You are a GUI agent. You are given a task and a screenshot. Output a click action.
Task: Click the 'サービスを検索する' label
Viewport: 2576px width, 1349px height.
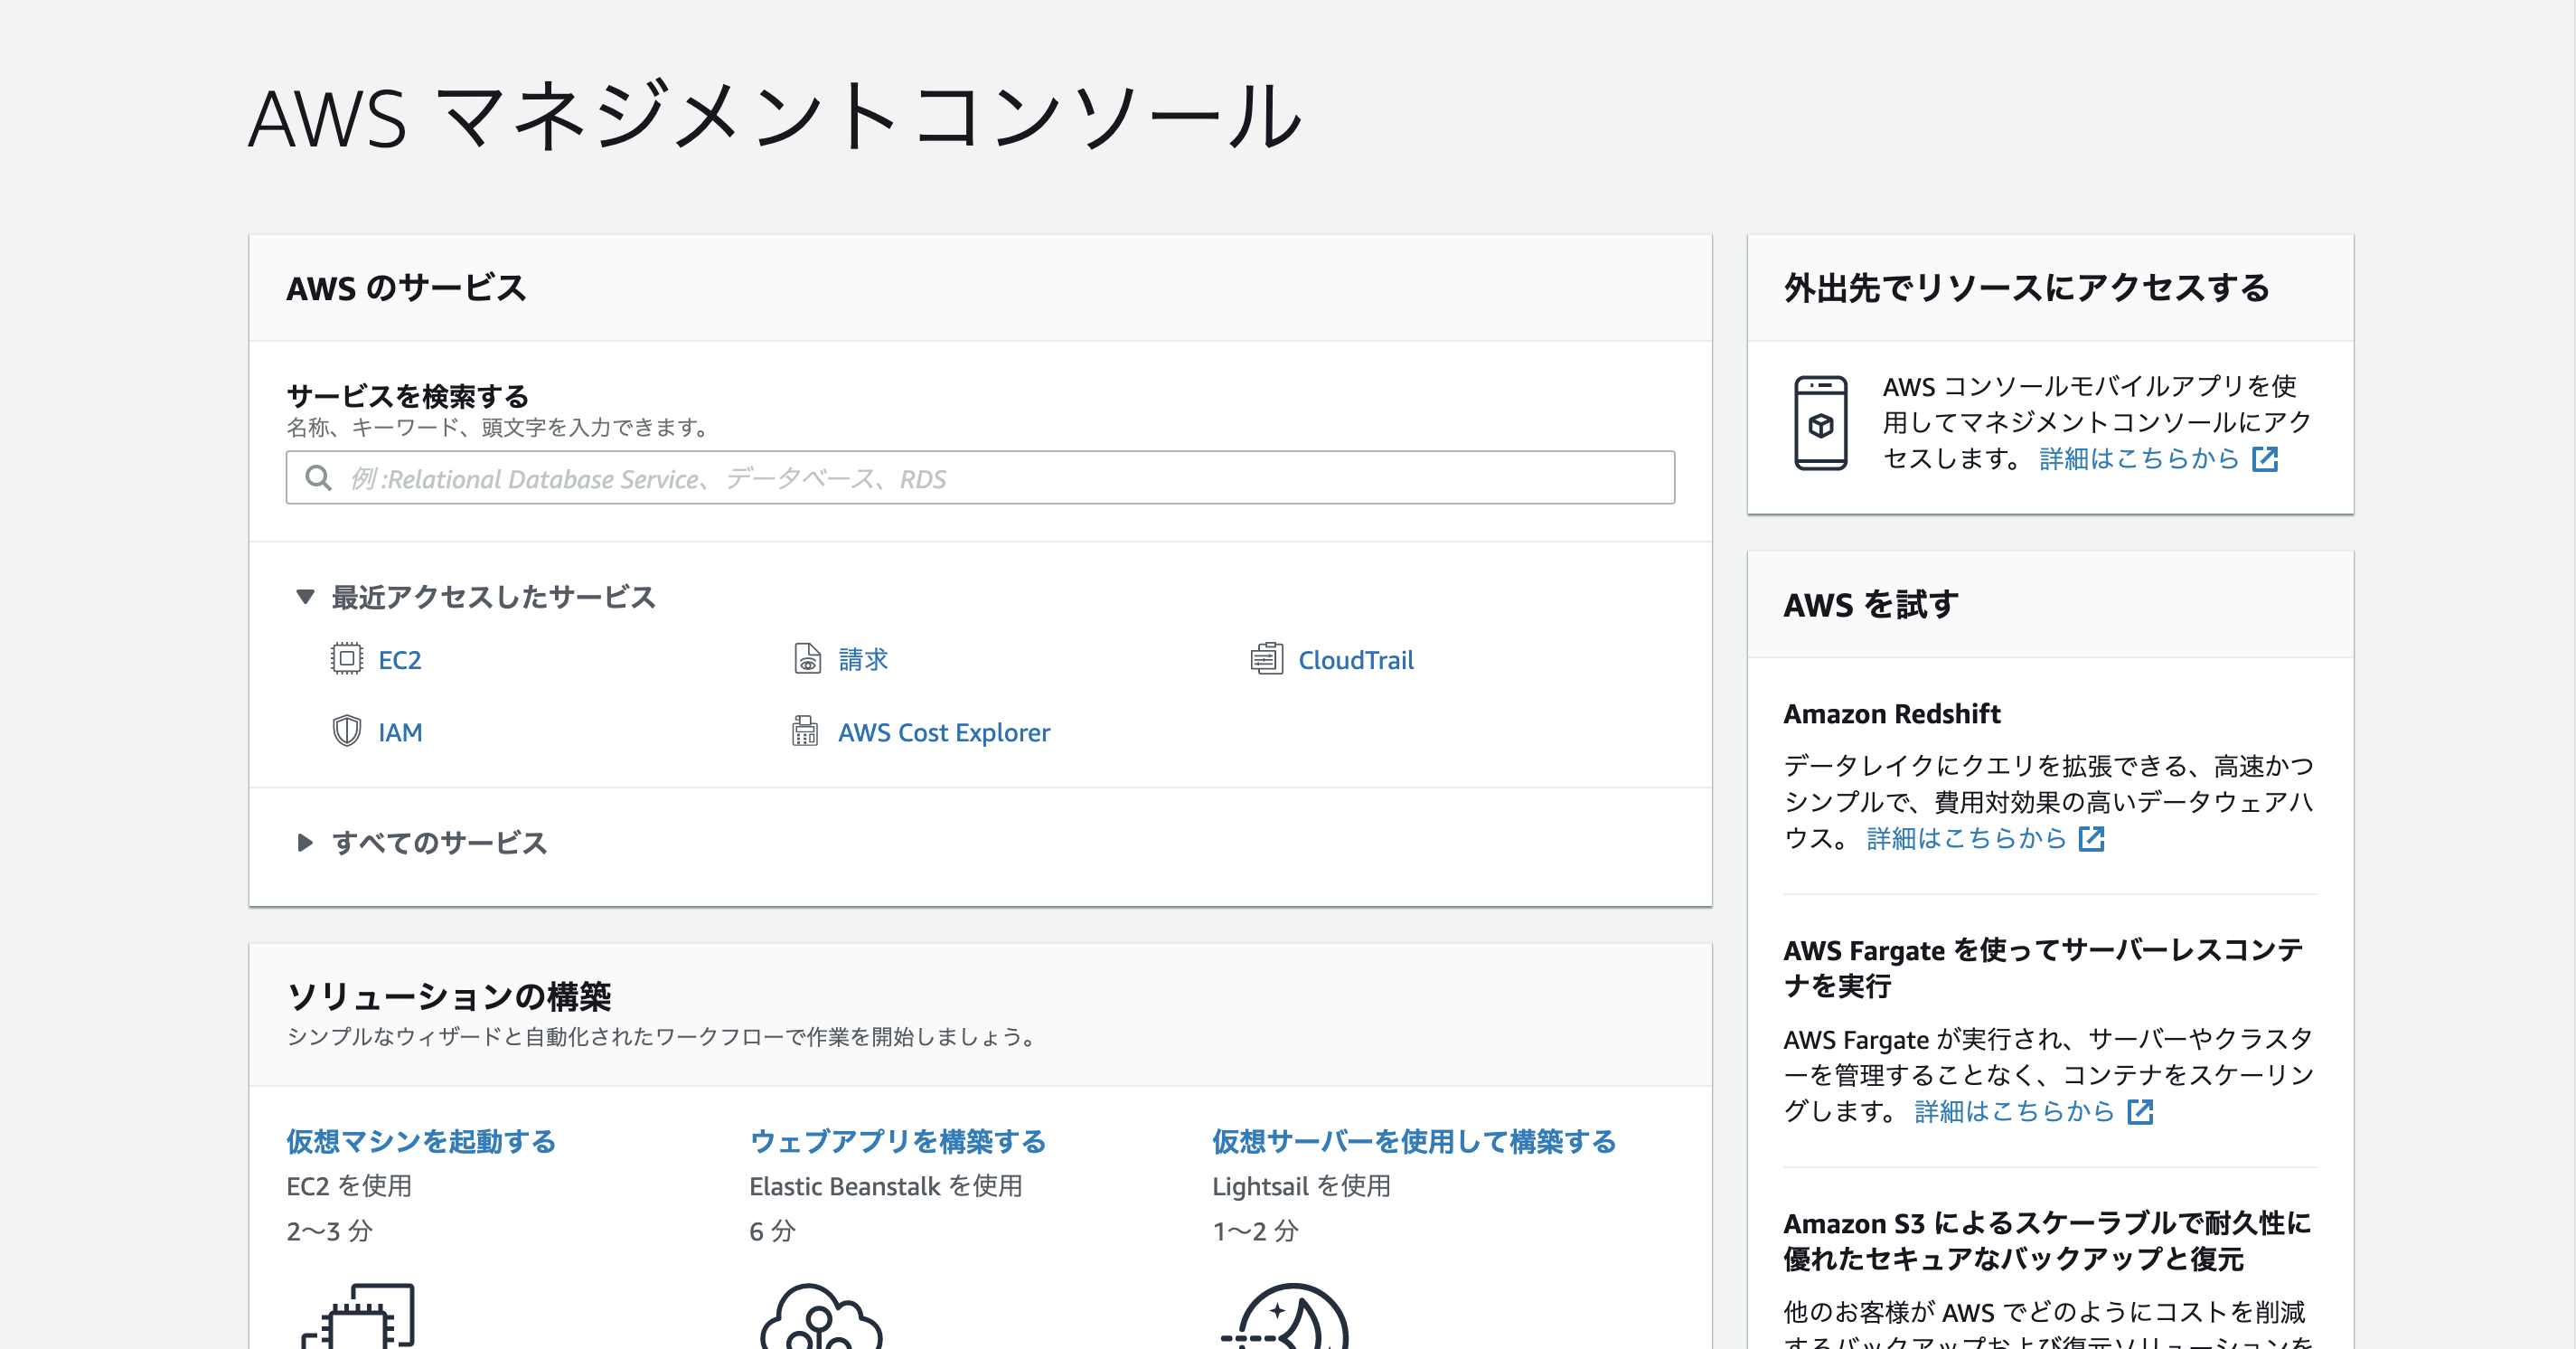[x=407, y=396]
